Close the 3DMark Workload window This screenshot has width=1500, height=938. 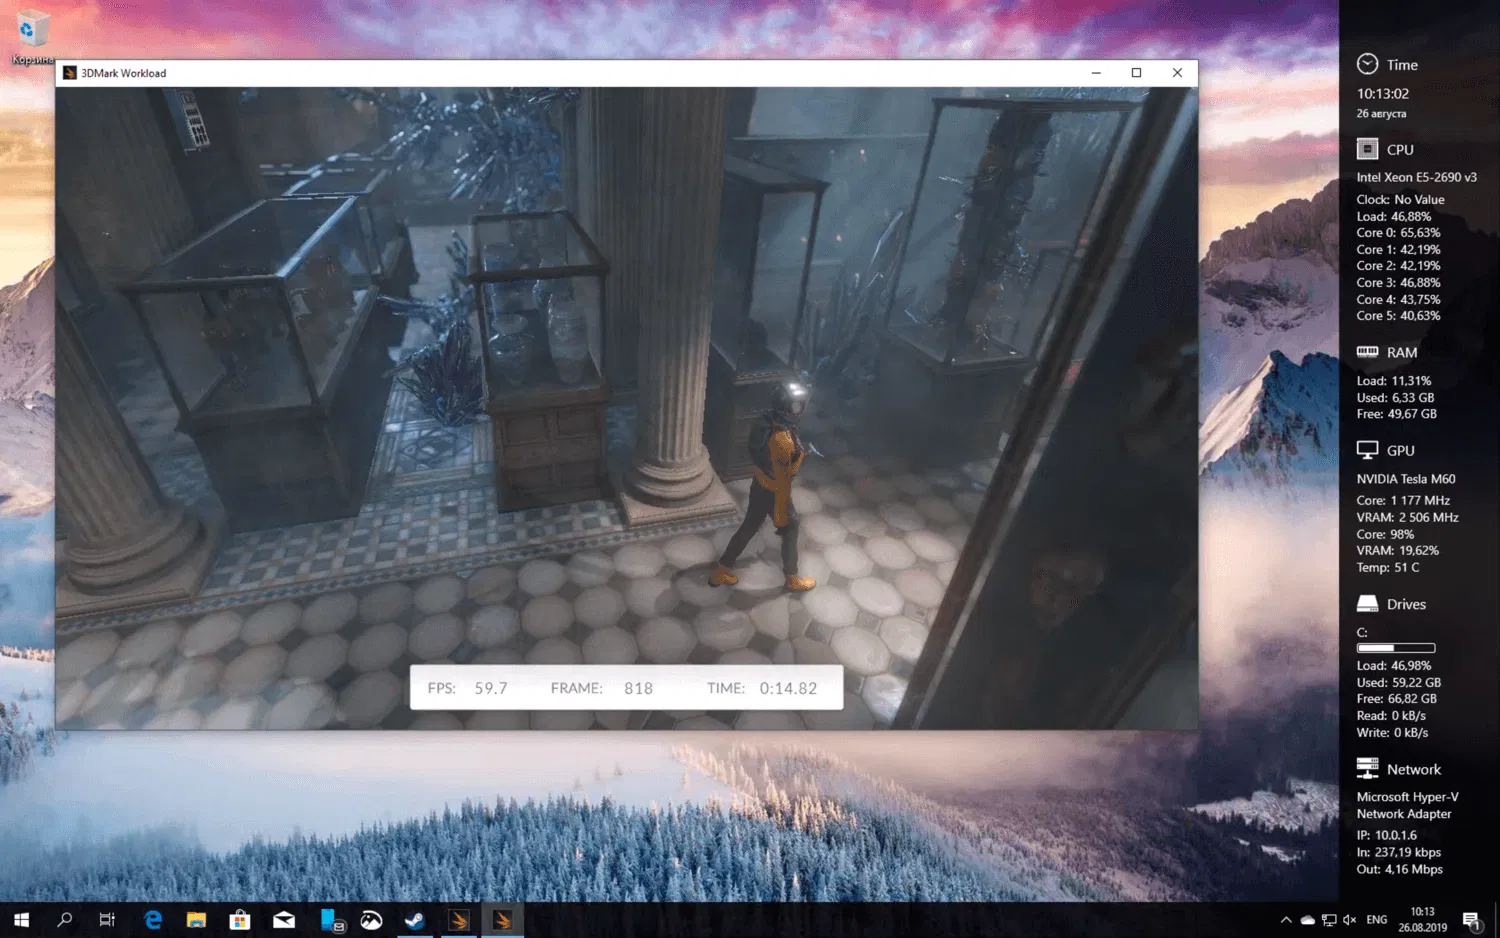coord(1177,73)
